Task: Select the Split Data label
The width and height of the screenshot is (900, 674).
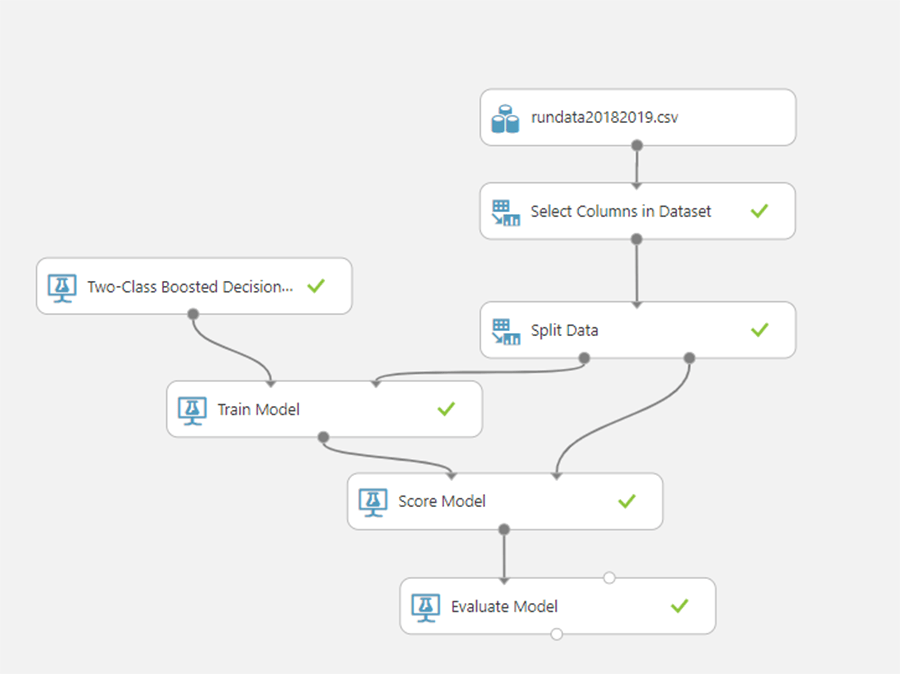Action: click(x=564, y=330)
